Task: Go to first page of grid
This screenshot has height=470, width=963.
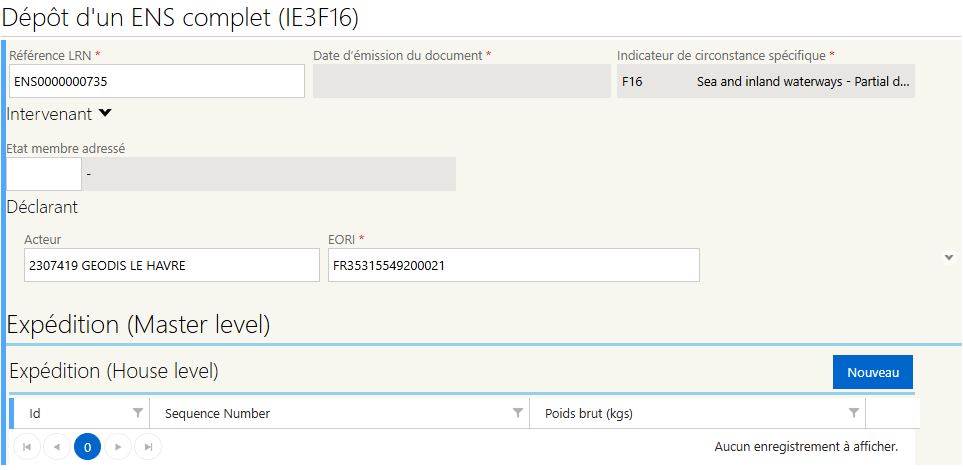Action: click(x=27, y=447)
